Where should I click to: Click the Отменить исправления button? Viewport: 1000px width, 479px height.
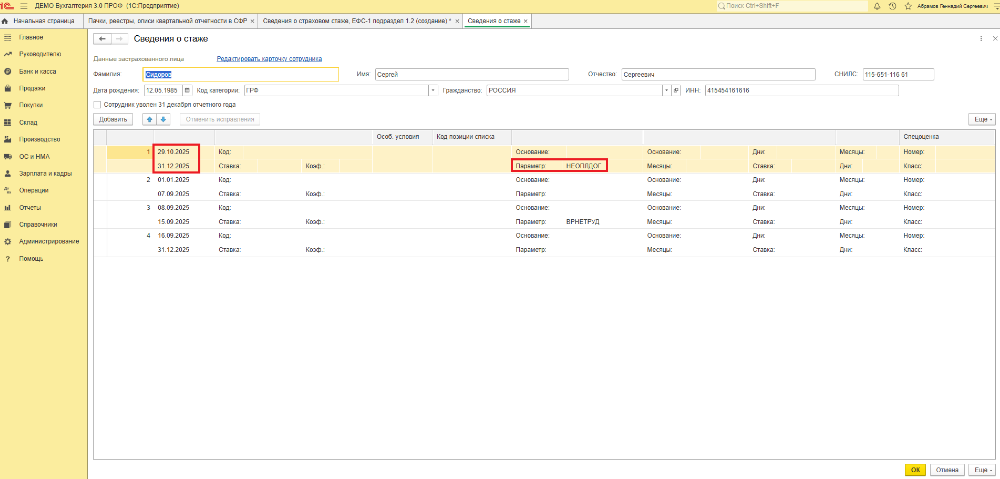pos(220,119)
